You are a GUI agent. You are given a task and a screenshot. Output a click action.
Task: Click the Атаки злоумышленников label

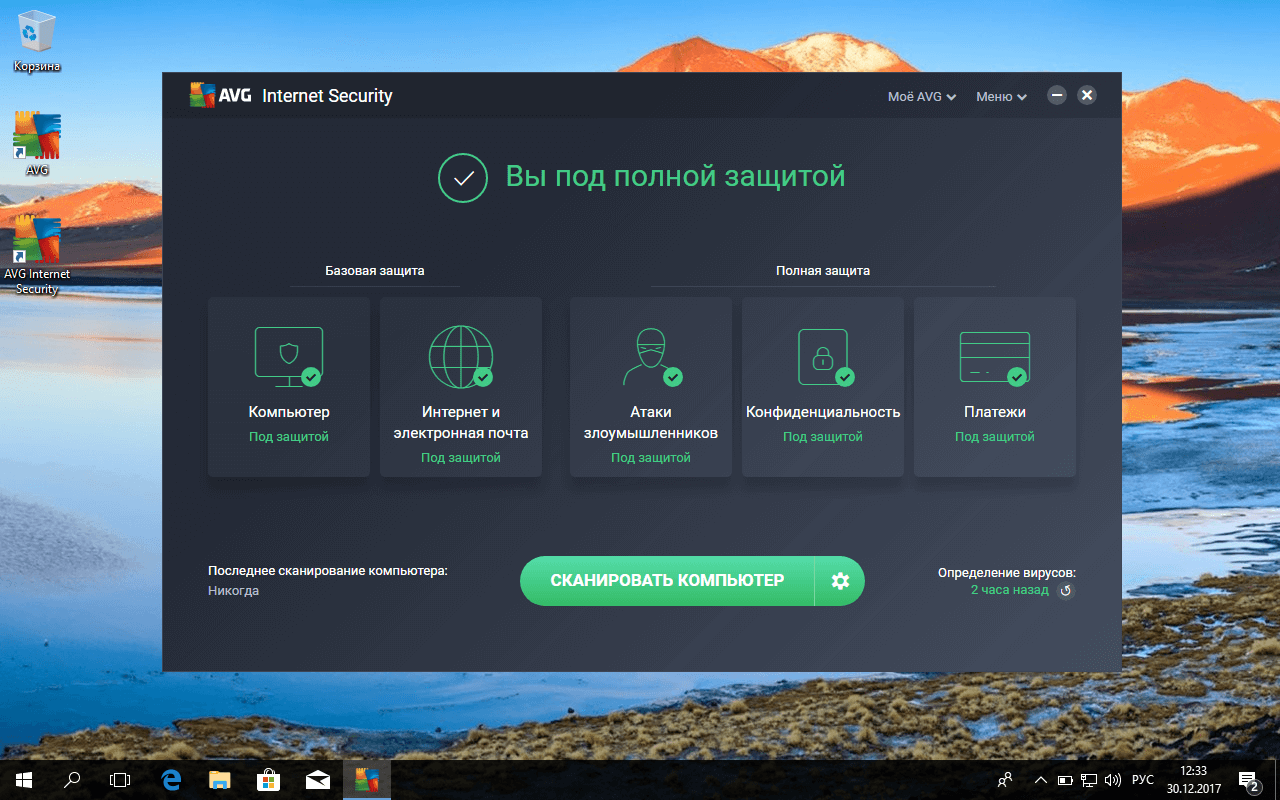[651, 422]
